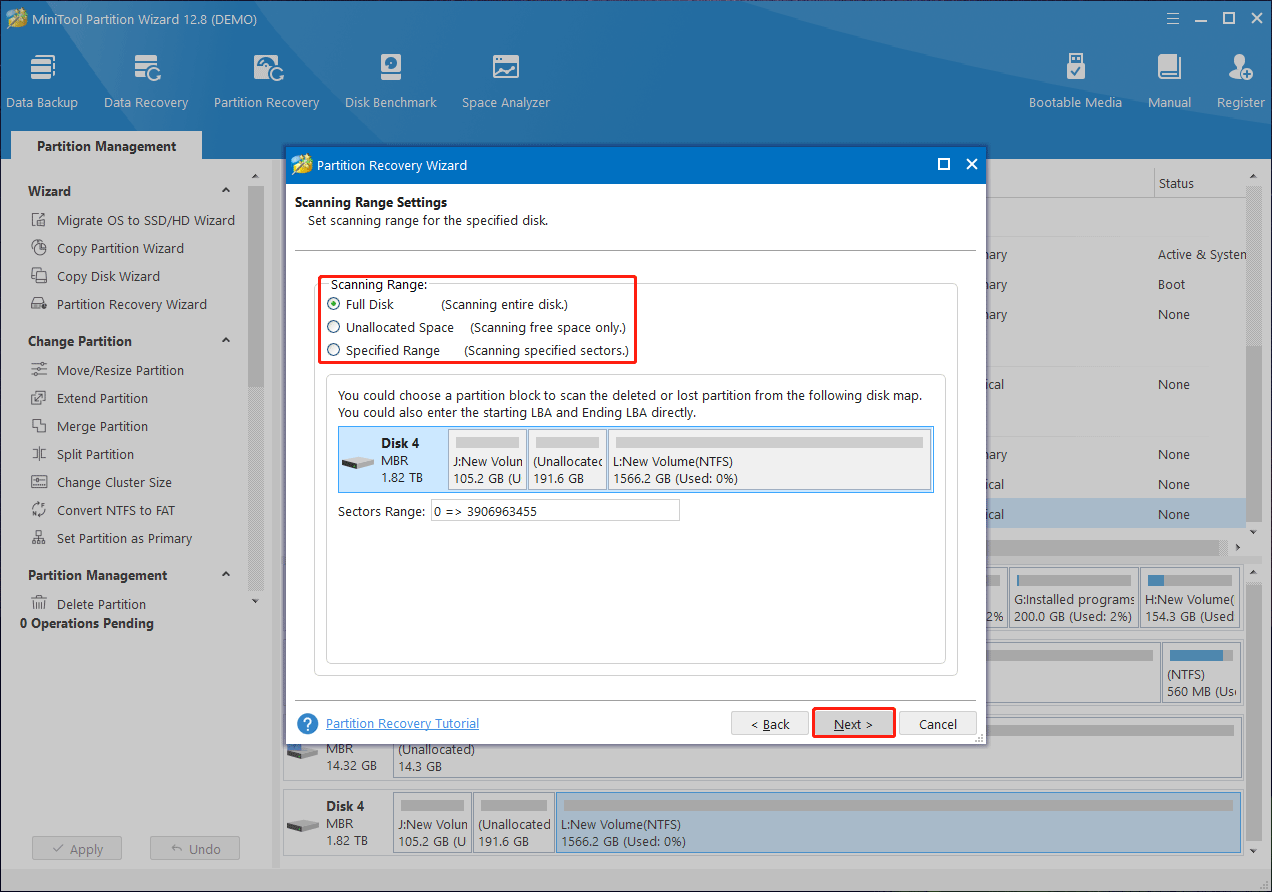The height and width of the screenshot is (892, 1272).
Task: Select the G:Installed programs partition block
Action: click(x=1074, y=598)
